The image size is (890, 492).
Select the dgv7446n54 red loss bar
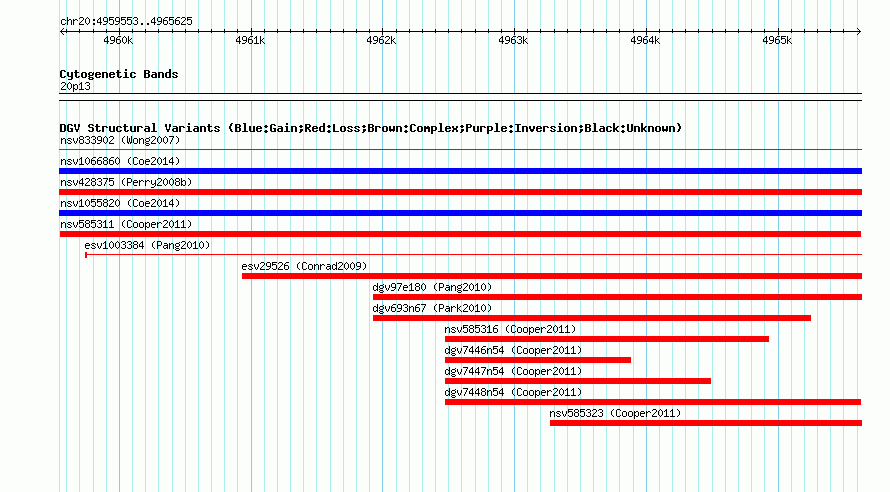point(538,360)
